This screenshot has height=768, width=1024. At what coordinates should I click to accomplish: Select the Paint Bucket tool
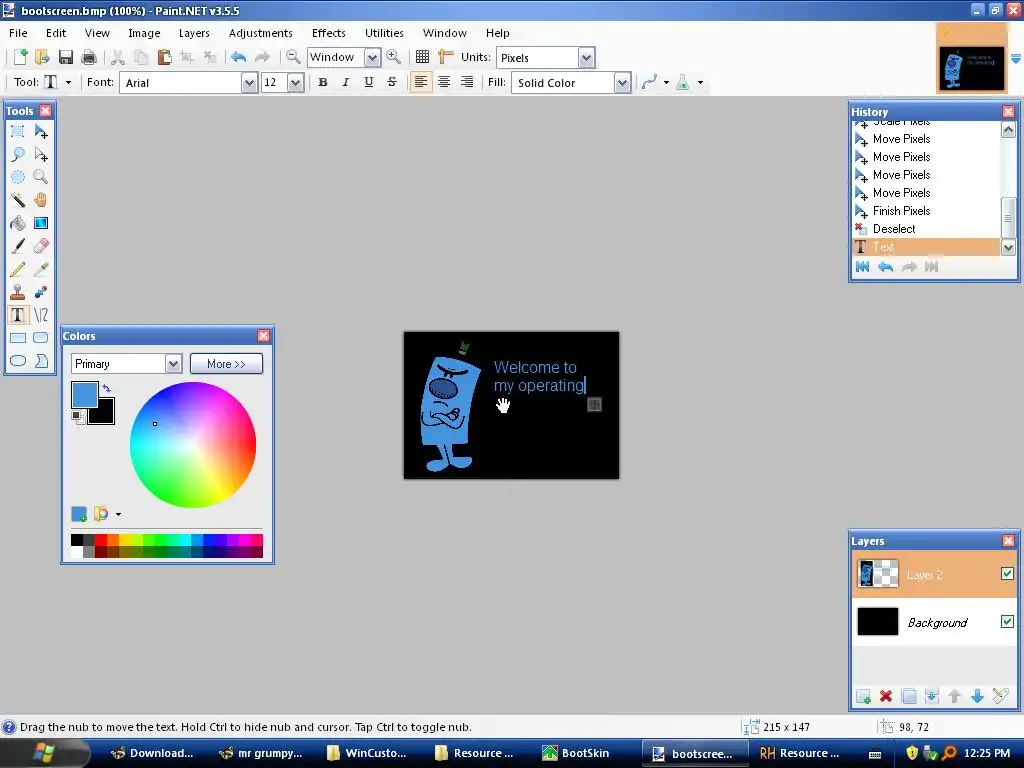[18, 223]
